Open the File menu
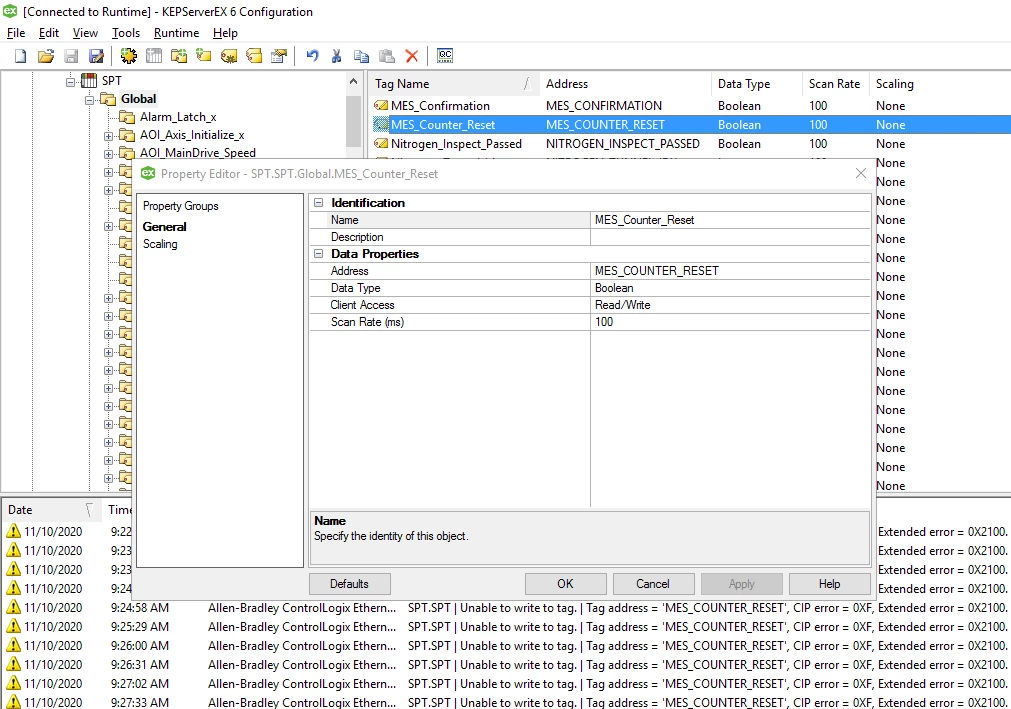Viewport: 1011px width, 709px height. coord(15,33)
